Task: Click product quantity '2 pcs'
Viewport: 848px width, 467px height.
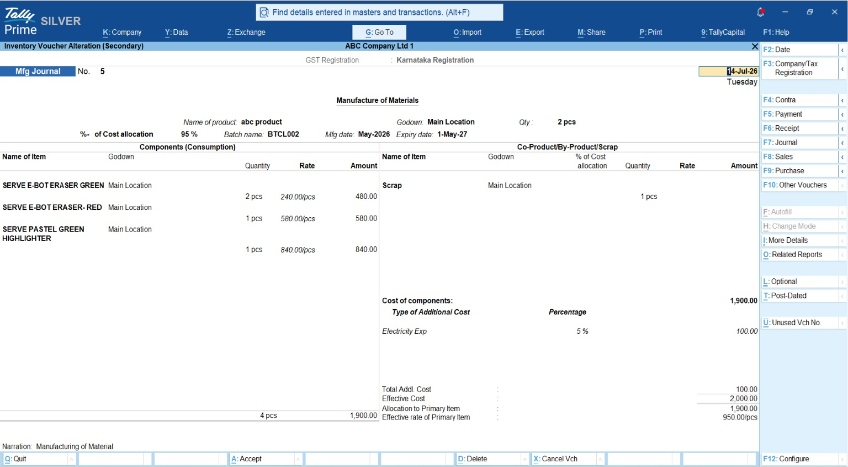Action: (566, 122)
